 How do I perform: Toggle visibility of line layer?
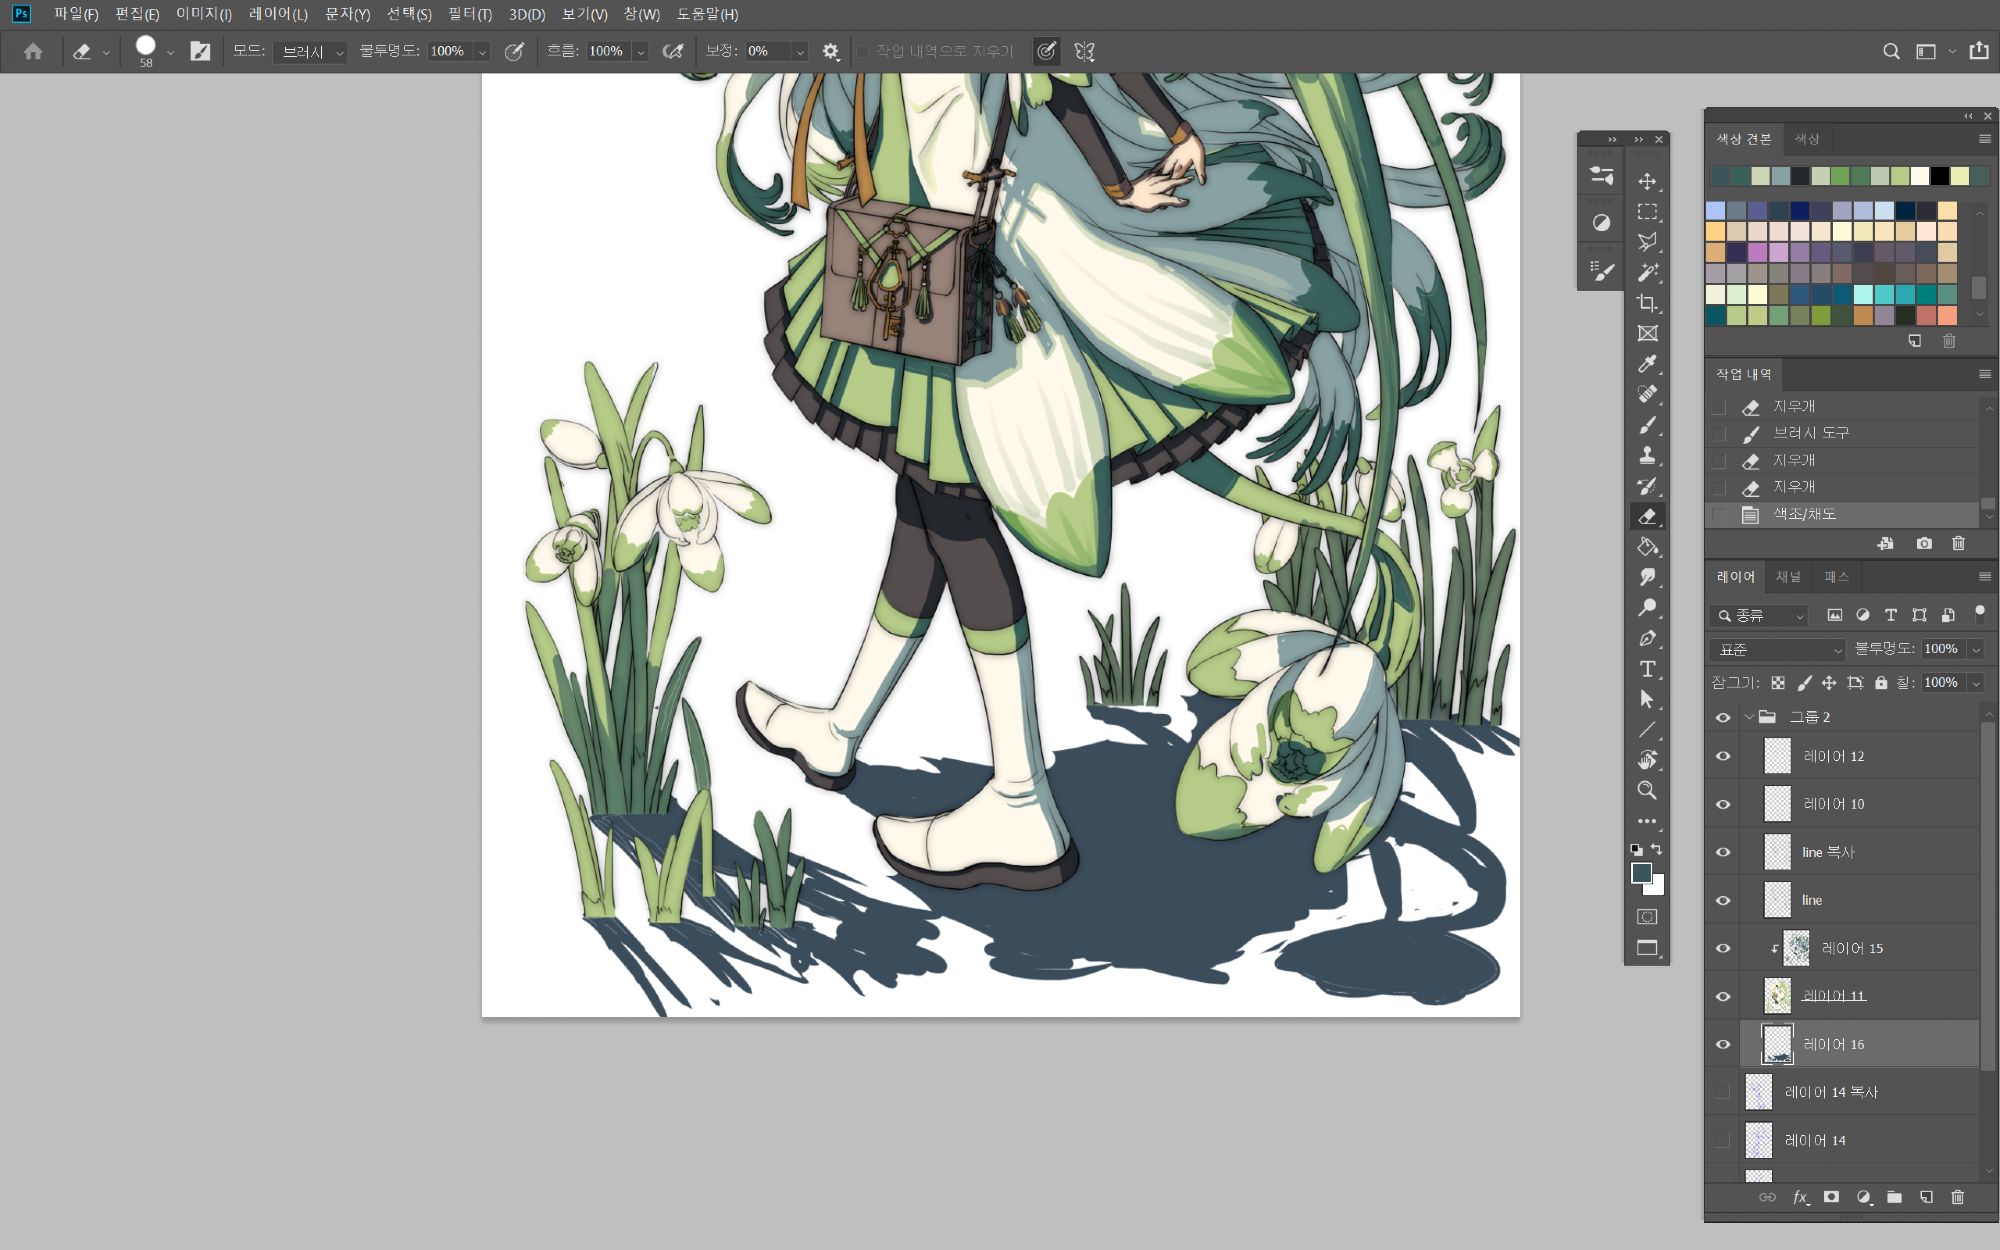pos(1723,900)
